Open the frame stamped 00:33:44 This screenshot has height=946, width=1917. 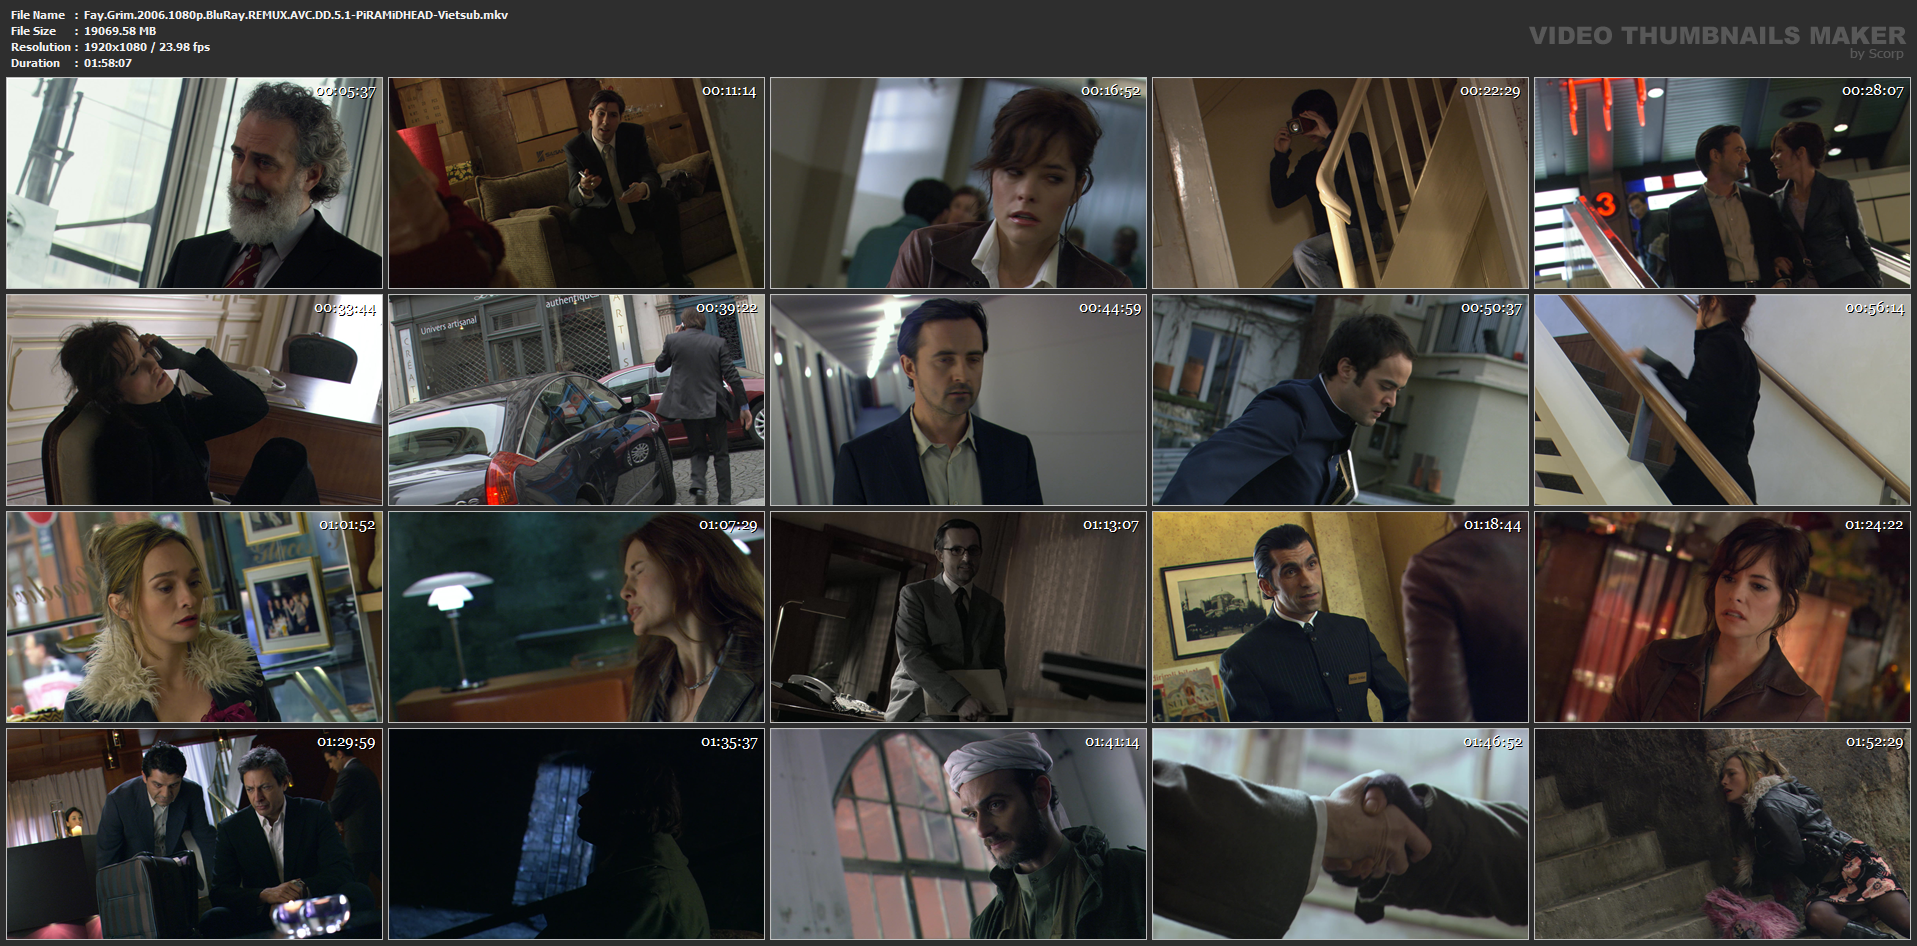(x=194, y=400)
